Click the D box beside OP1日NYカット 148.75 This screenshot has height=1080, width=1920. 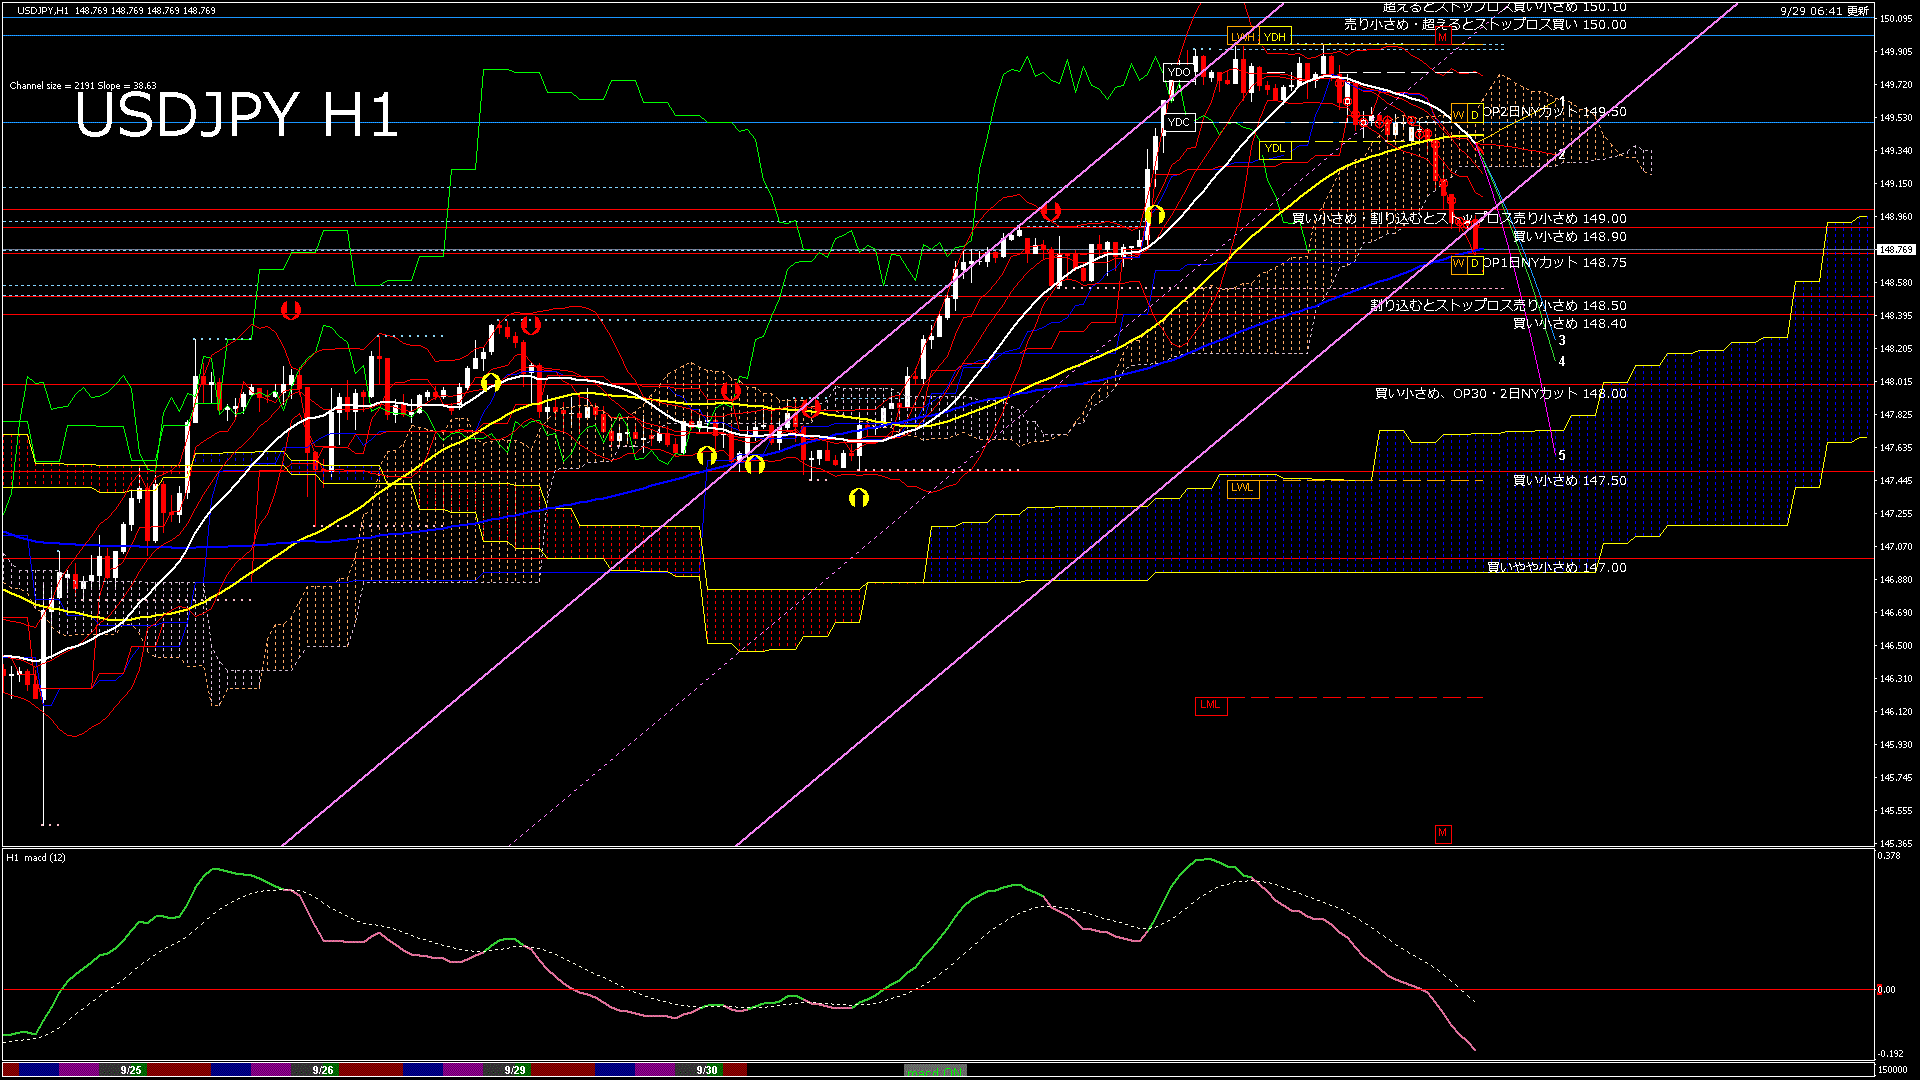tap(1475, 264)
